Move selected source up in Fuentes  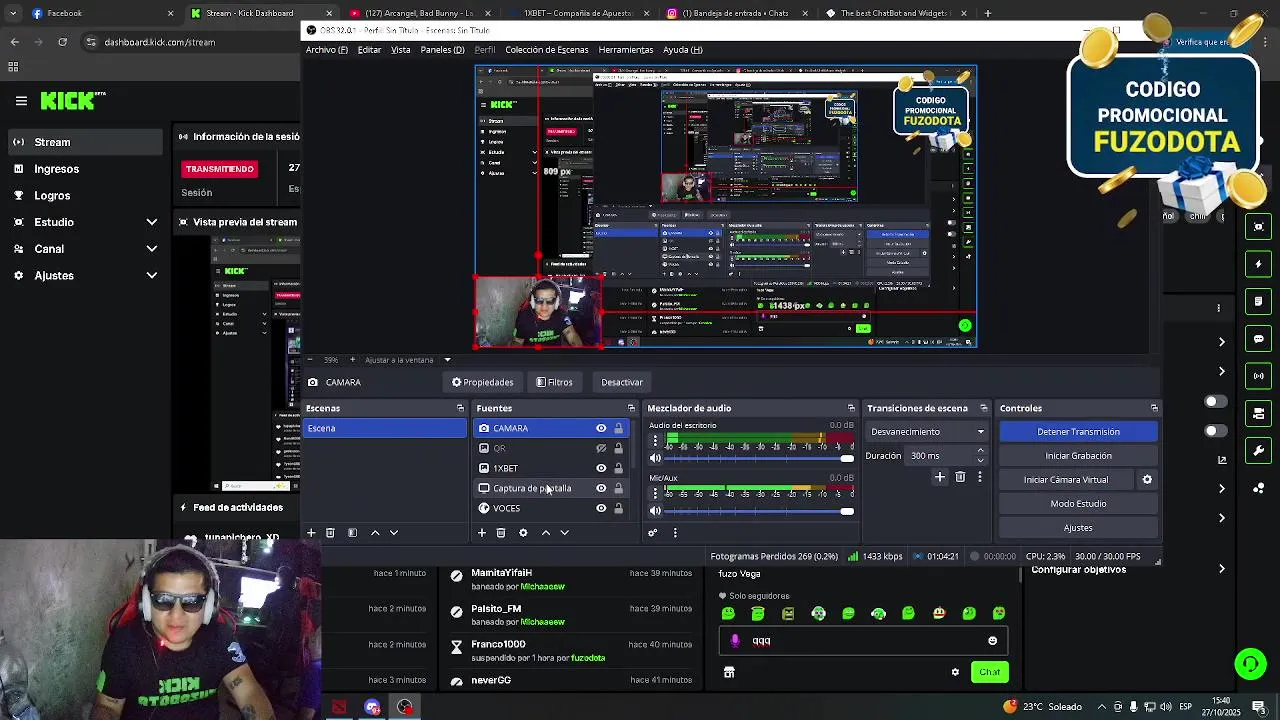[545, 533]
